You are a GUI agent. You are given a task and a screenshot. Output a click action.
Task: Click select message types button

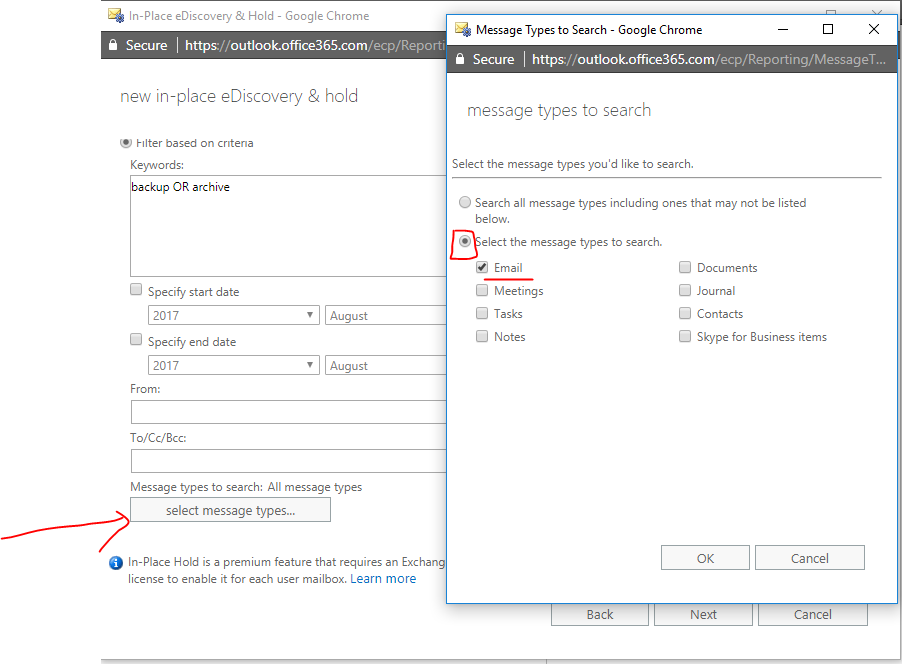coord(231,510)
